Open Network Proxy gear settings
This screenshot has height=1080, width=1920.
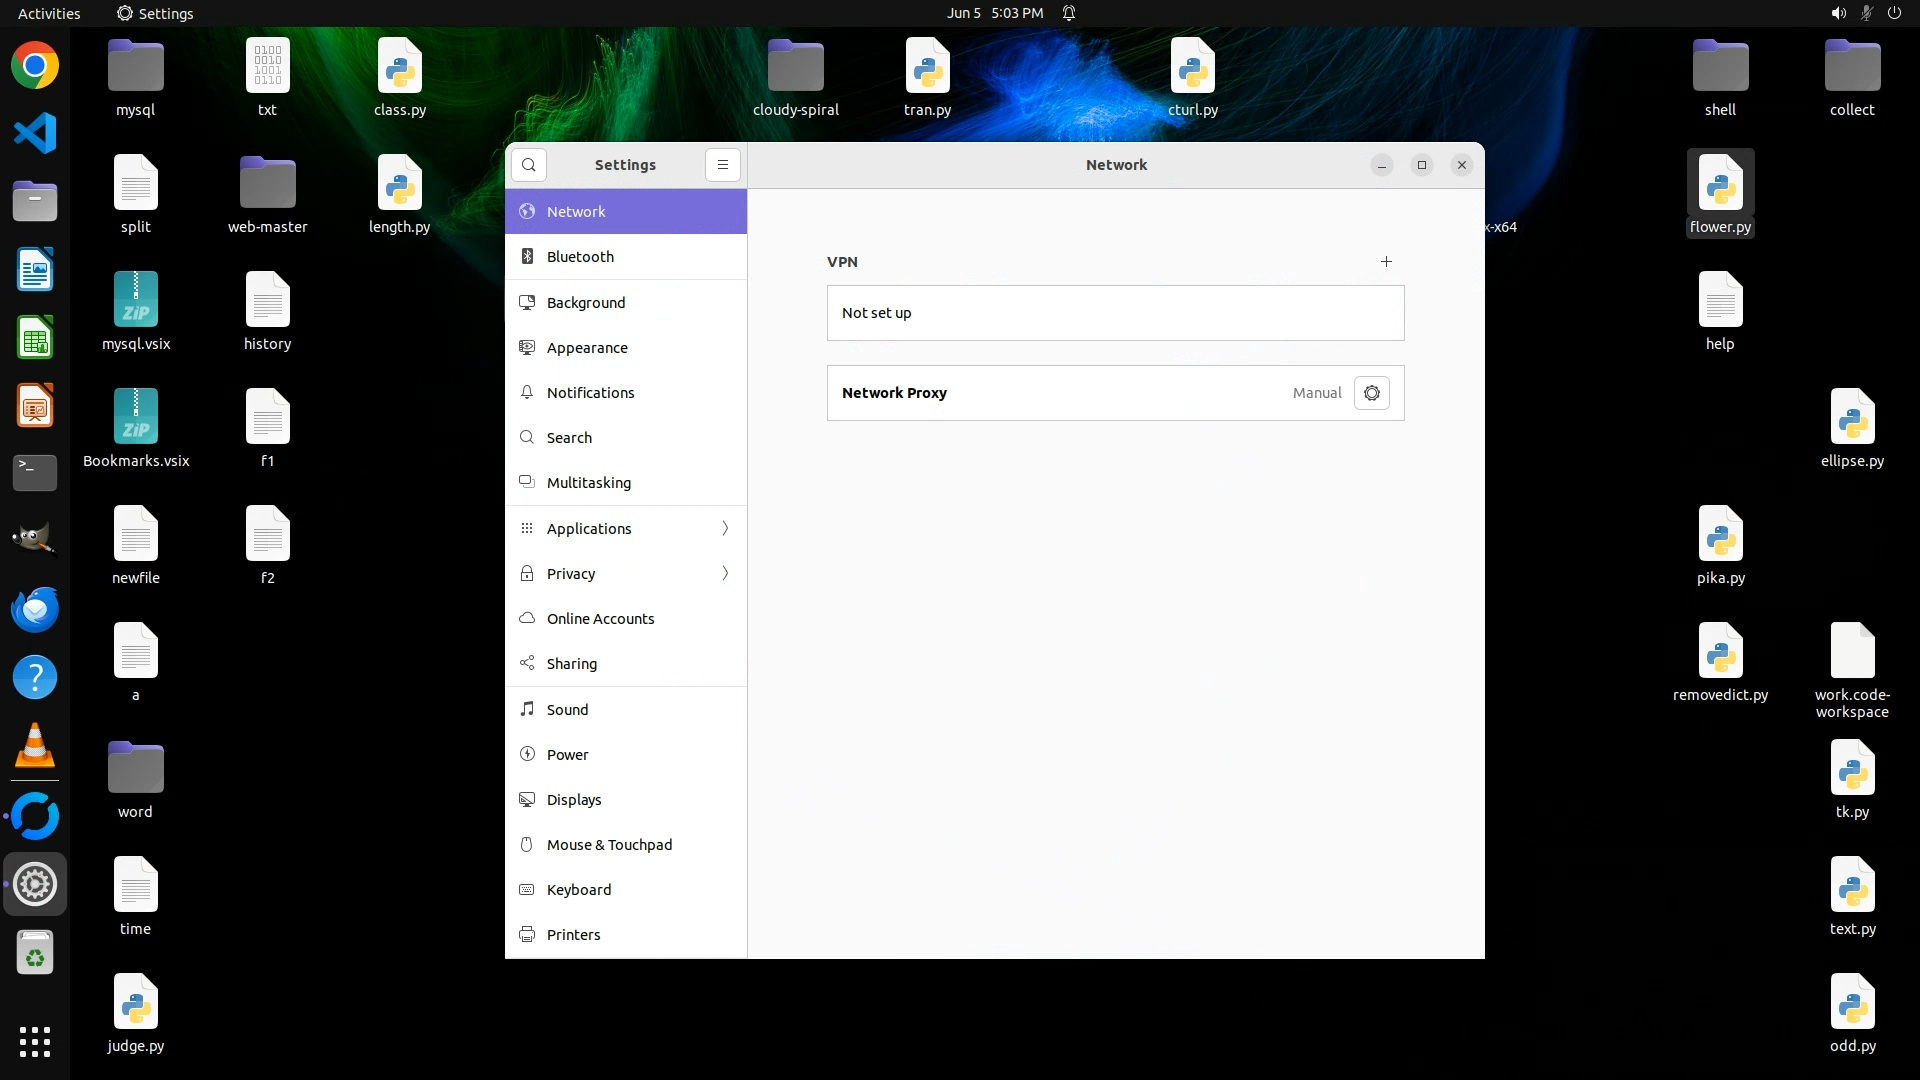pyautogui.click(x=1372, y=393)
